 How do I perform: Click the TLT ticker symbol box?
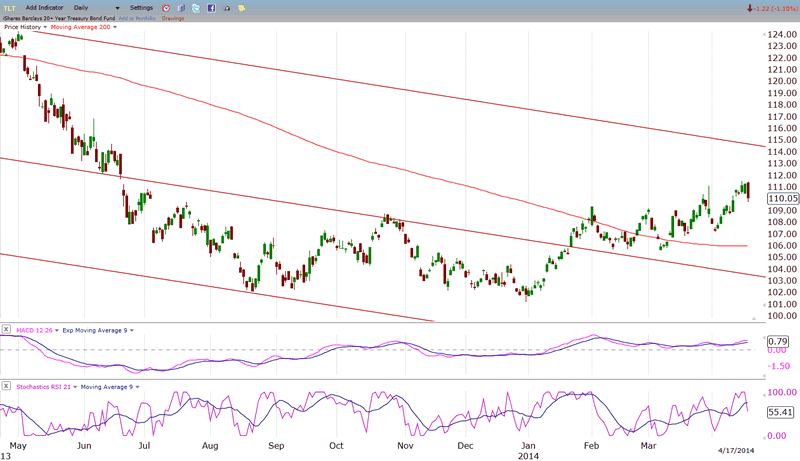click(x=11, y=7)
